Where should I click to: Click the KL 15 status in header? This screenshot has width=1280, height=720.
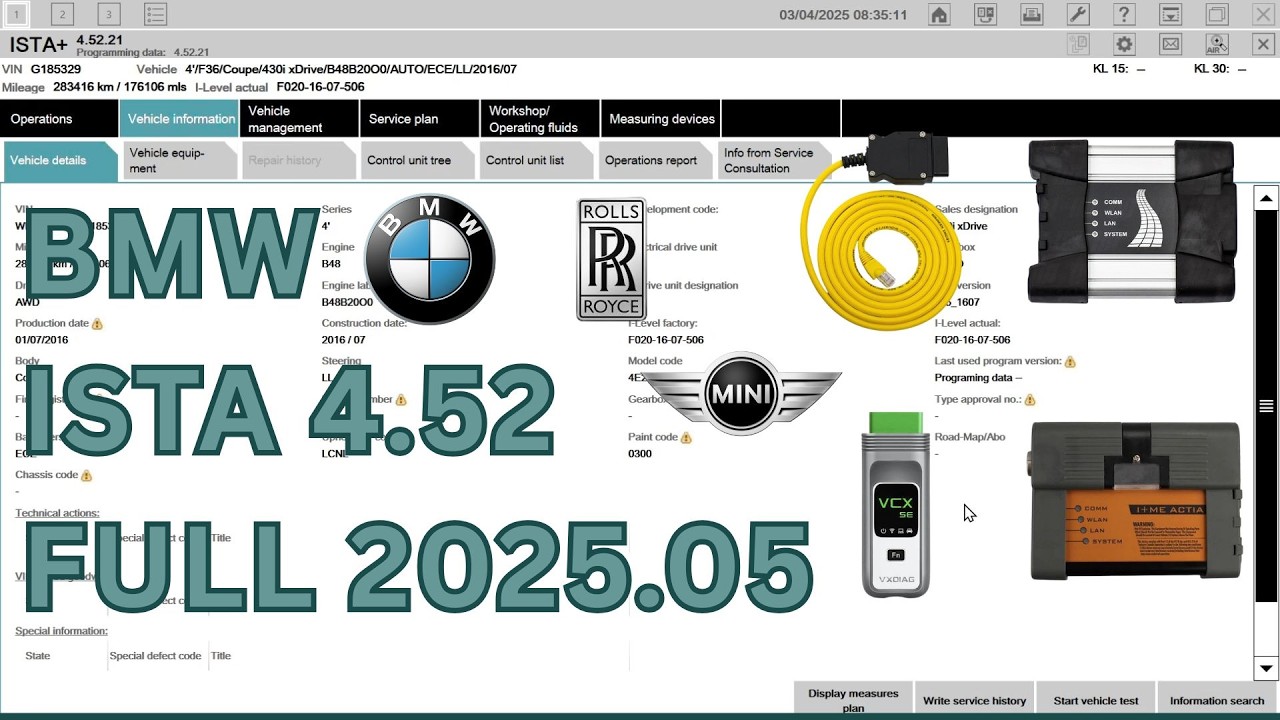[1119, 69]
